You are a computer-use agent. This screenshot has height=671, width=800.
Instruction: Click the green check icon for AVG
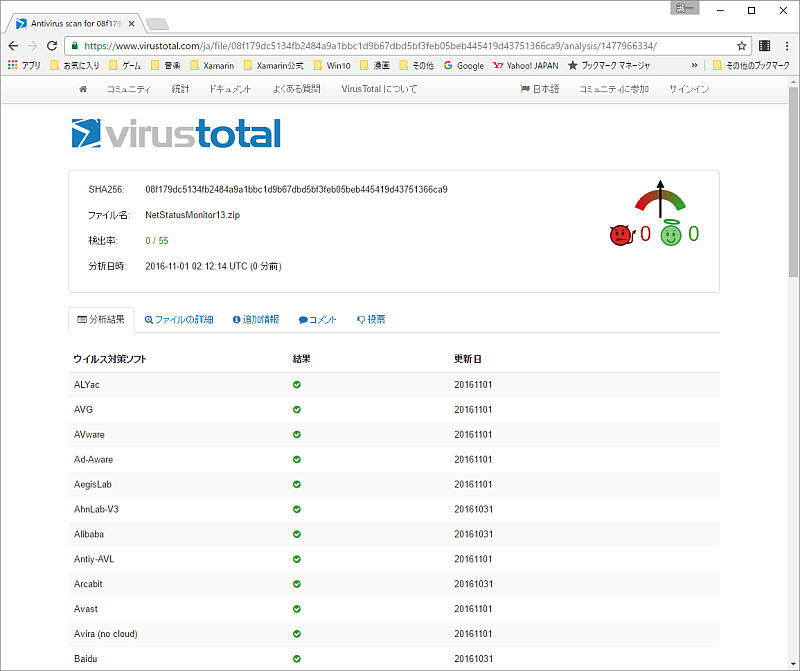(297, 410)
